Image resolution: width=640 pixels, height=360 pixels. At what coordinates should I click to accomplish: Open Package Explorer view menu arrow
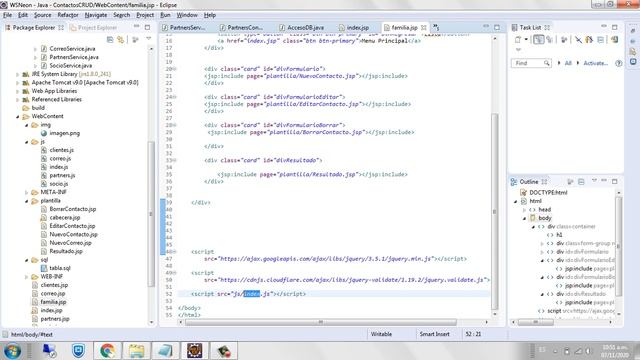(x=149, y=39)
